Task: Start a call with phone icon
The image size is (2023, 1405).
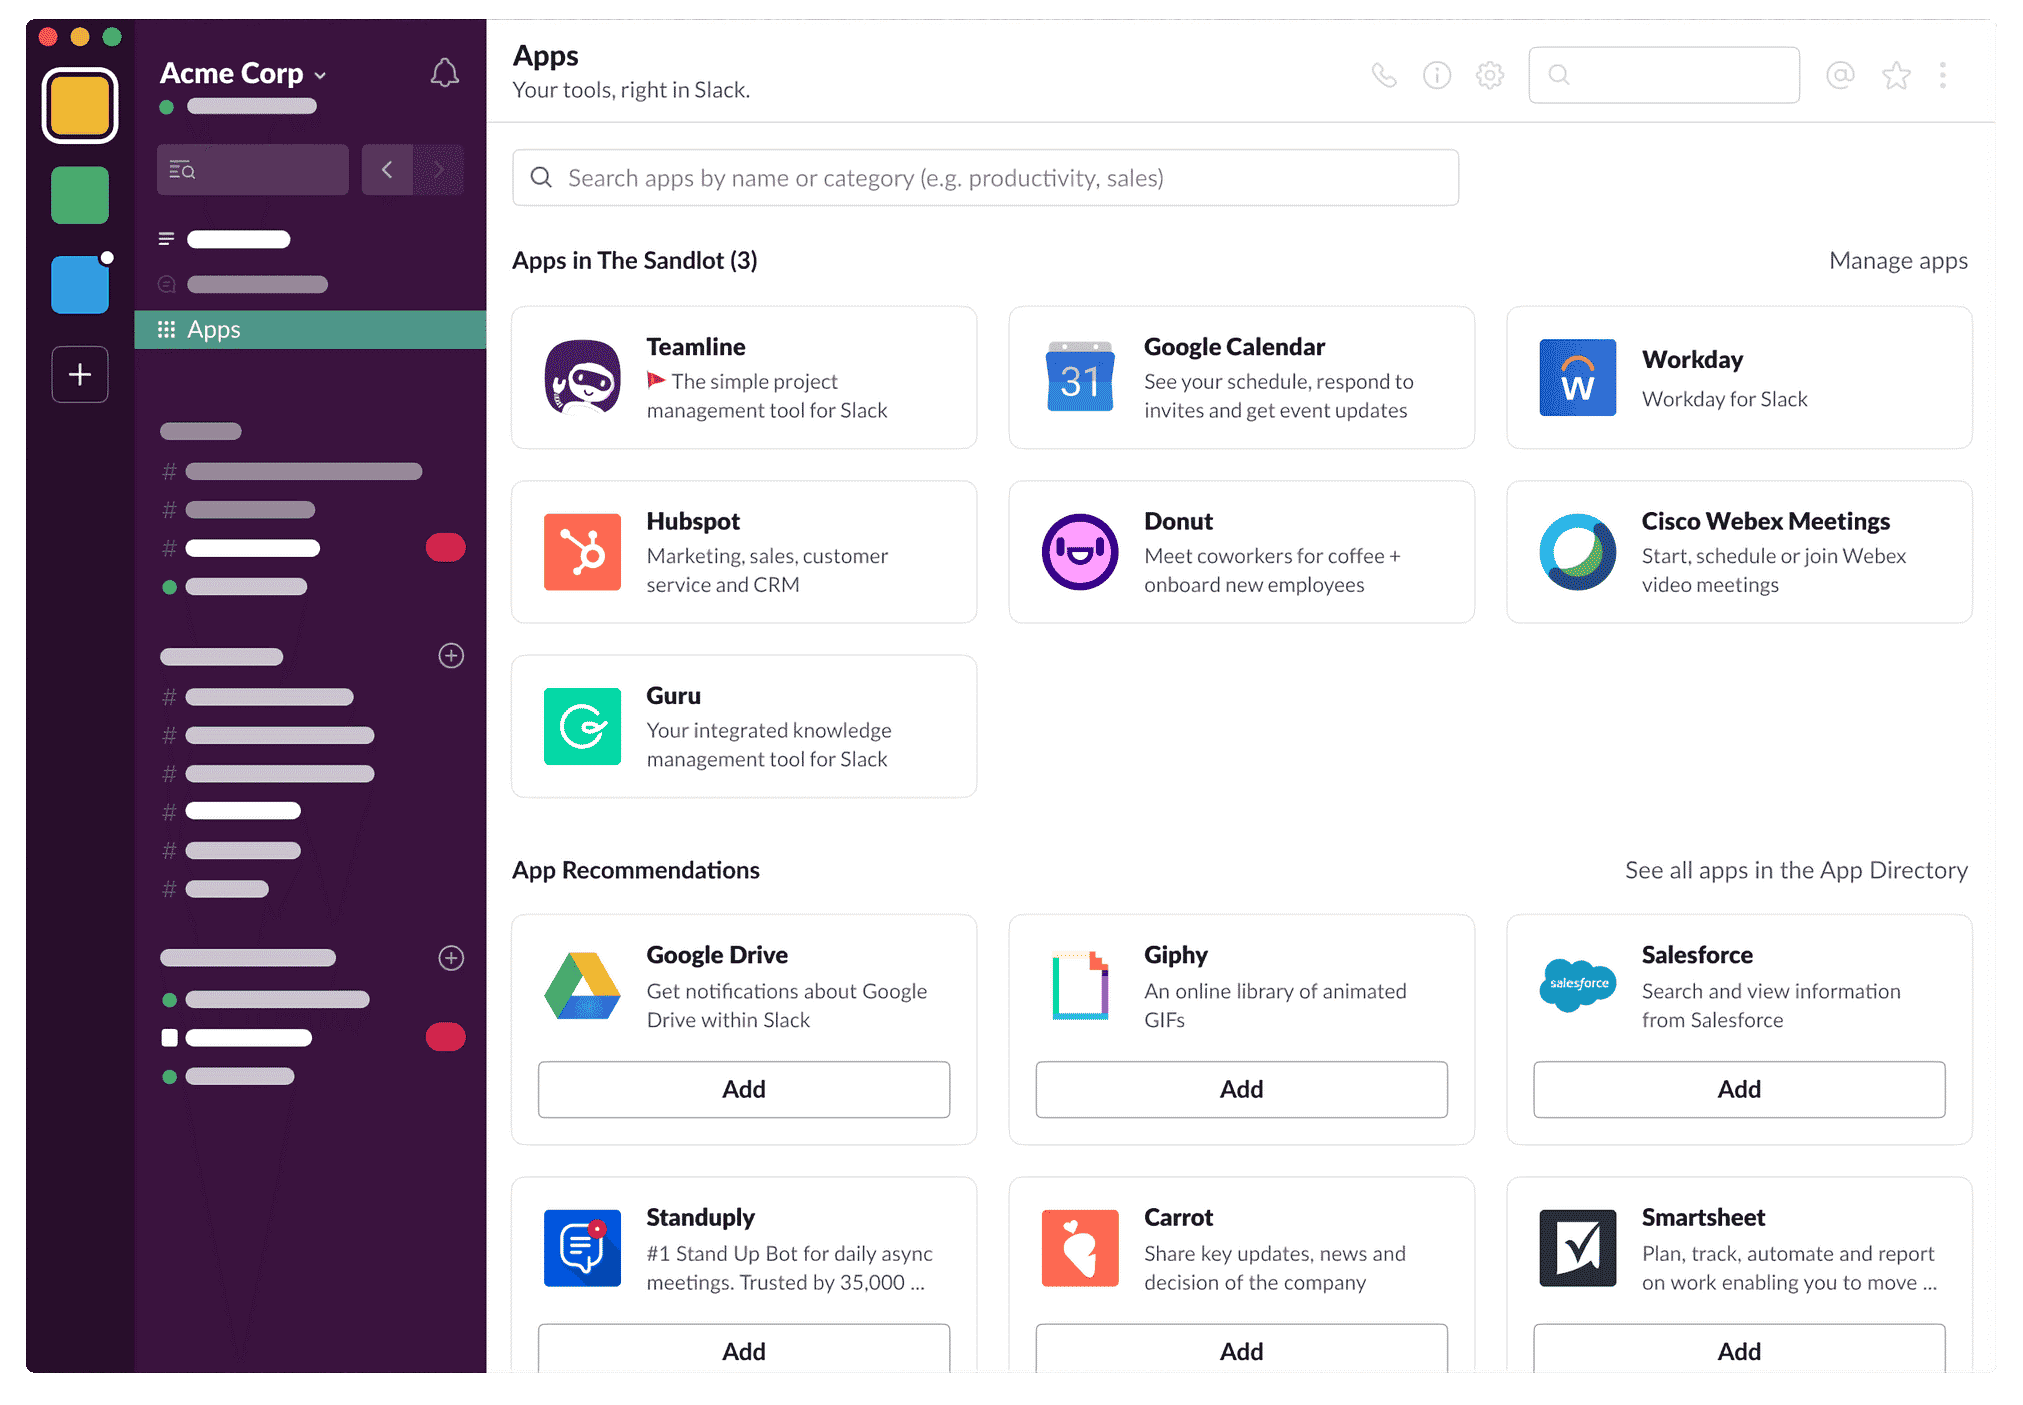Action: coord(1384,75)
